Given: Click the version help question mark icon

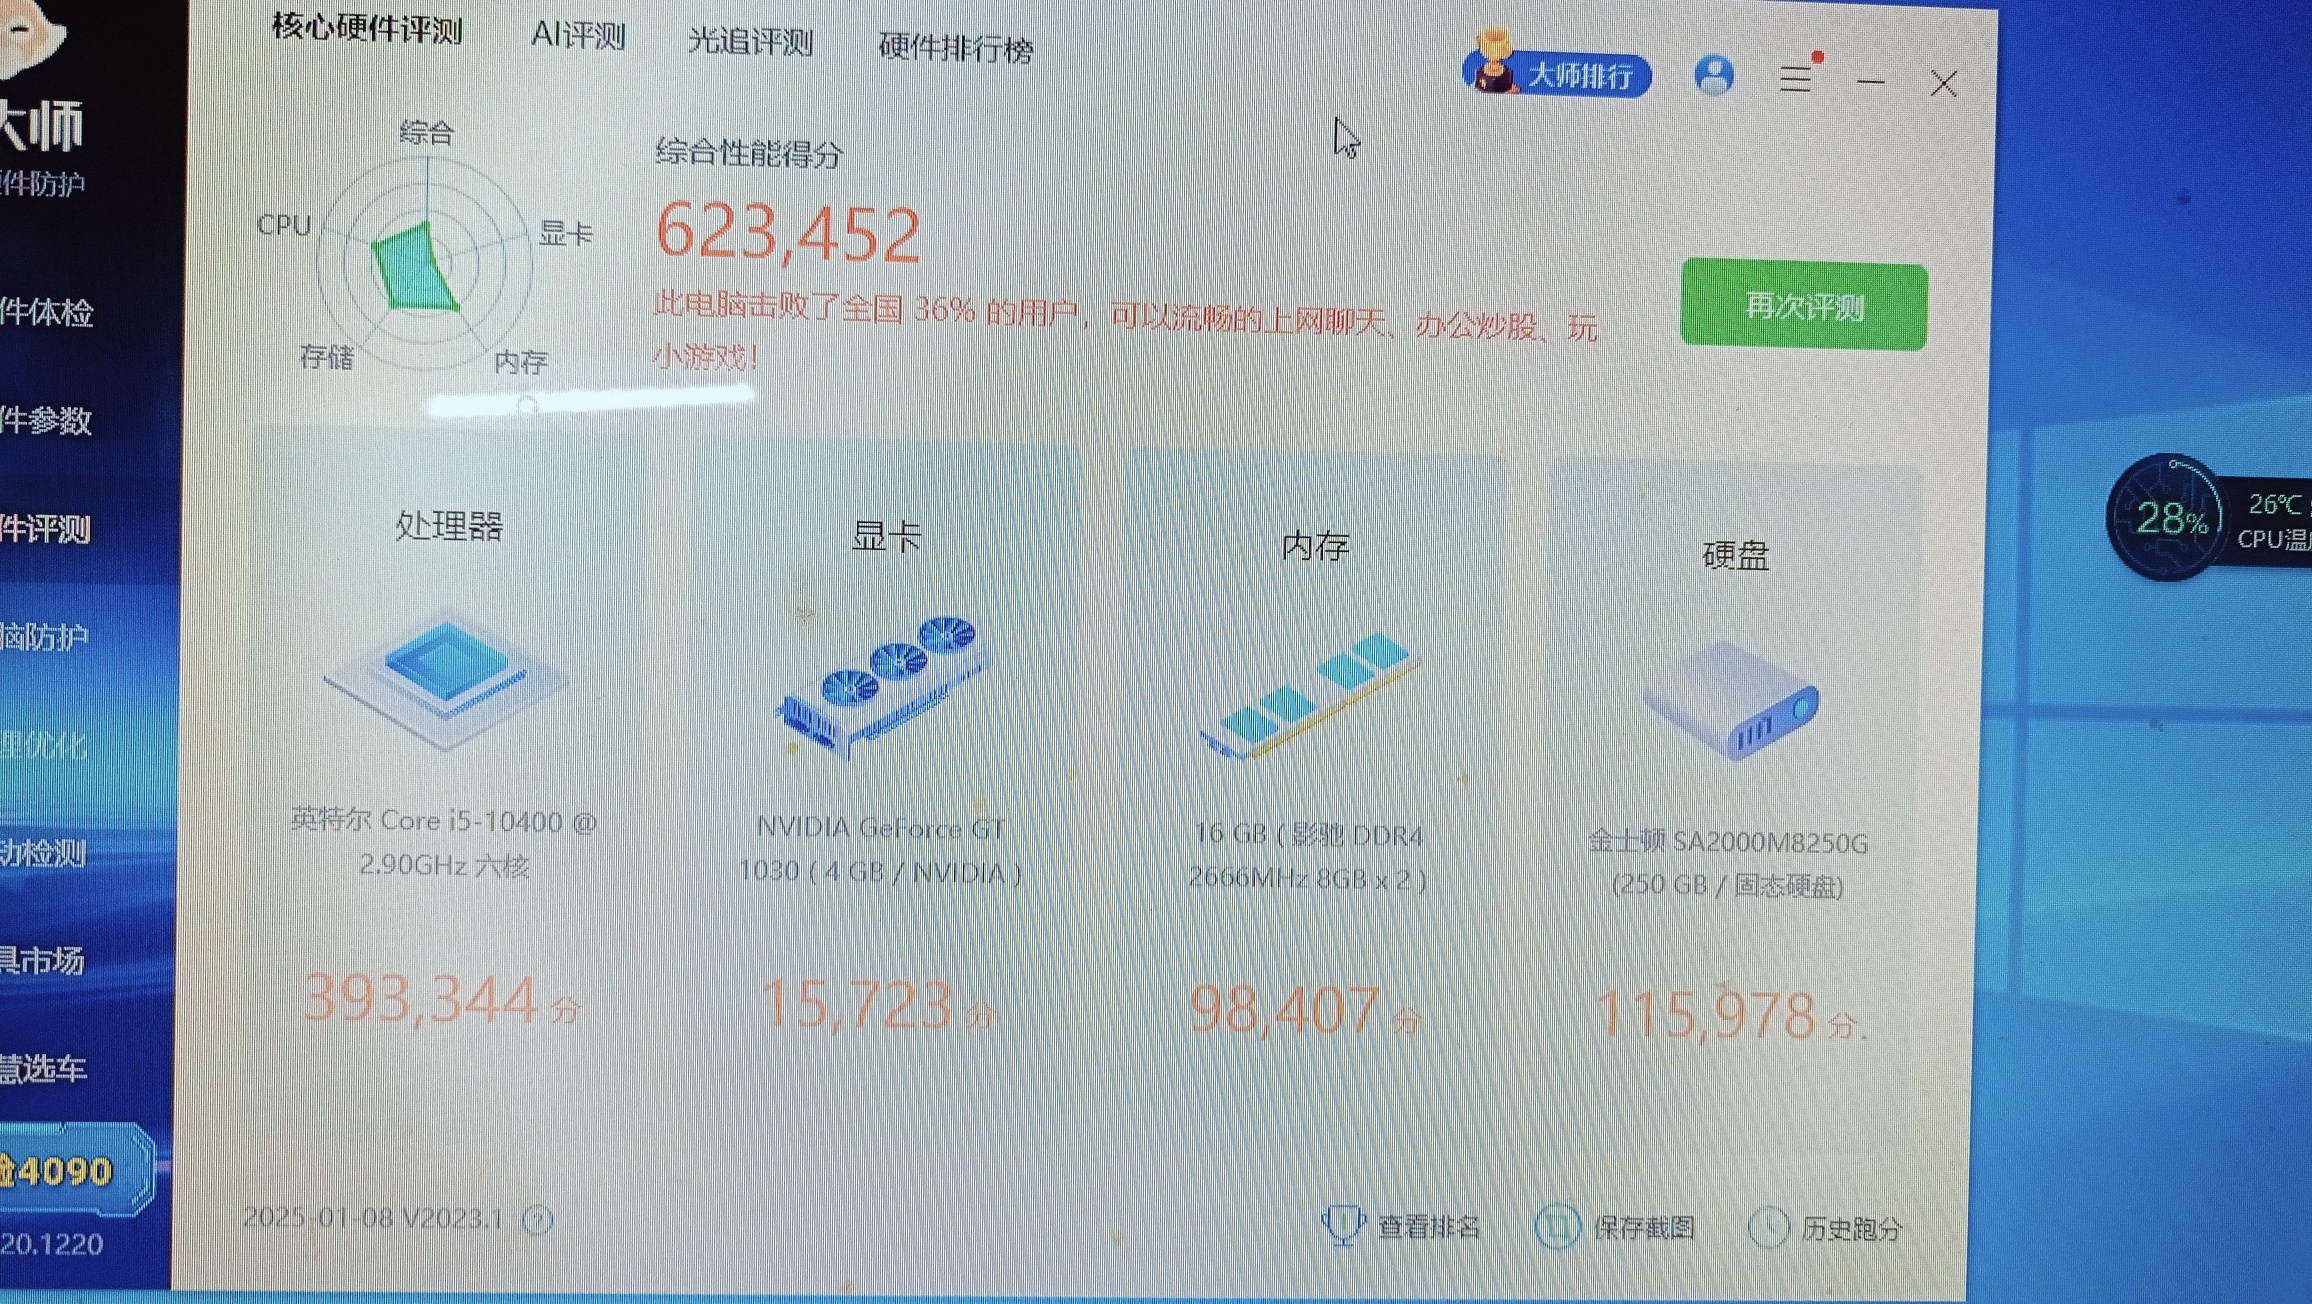Looking at the screenshot, I should [538, 1220].
